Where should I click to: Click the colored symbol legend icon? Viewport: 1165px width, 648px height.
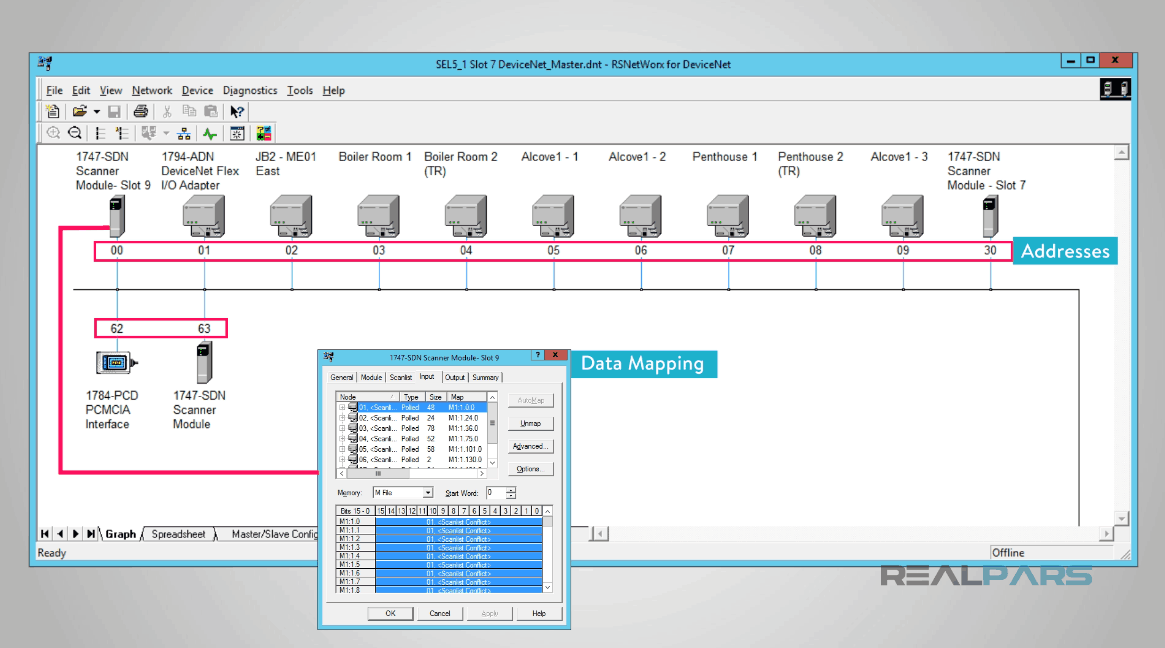pos(264,133)
